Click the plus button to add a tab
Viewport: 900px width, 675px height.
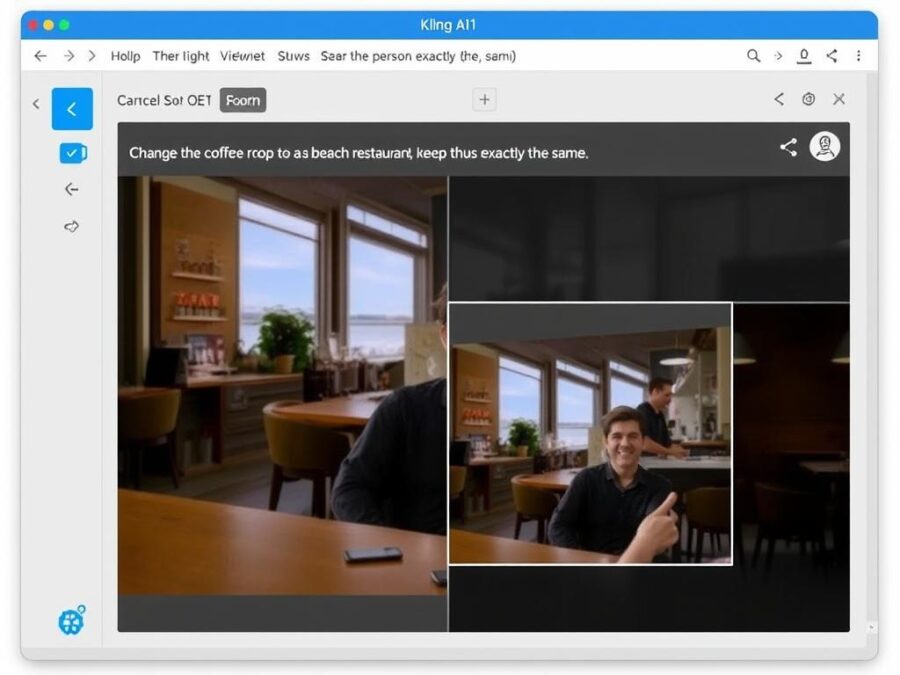click(484, 99)
